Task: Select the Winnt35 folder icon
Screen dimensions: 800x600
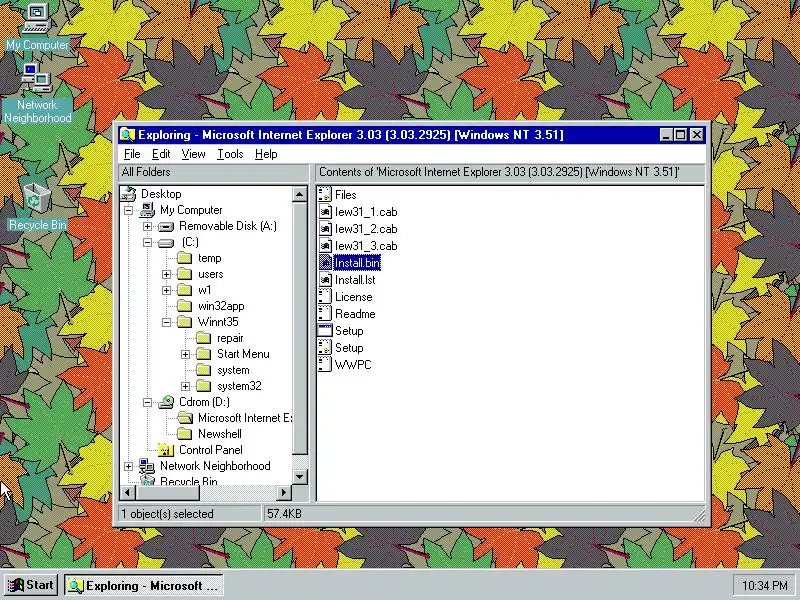Action: click(185, 322)
